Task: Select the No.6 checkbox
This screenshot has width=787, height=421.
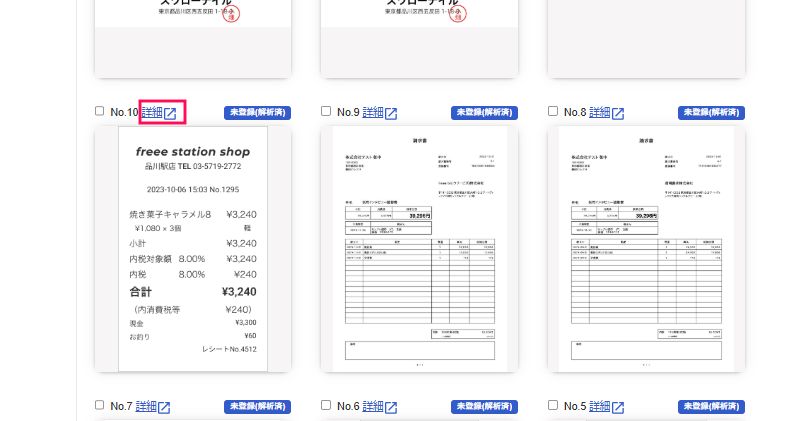Action: click(326, 405)
